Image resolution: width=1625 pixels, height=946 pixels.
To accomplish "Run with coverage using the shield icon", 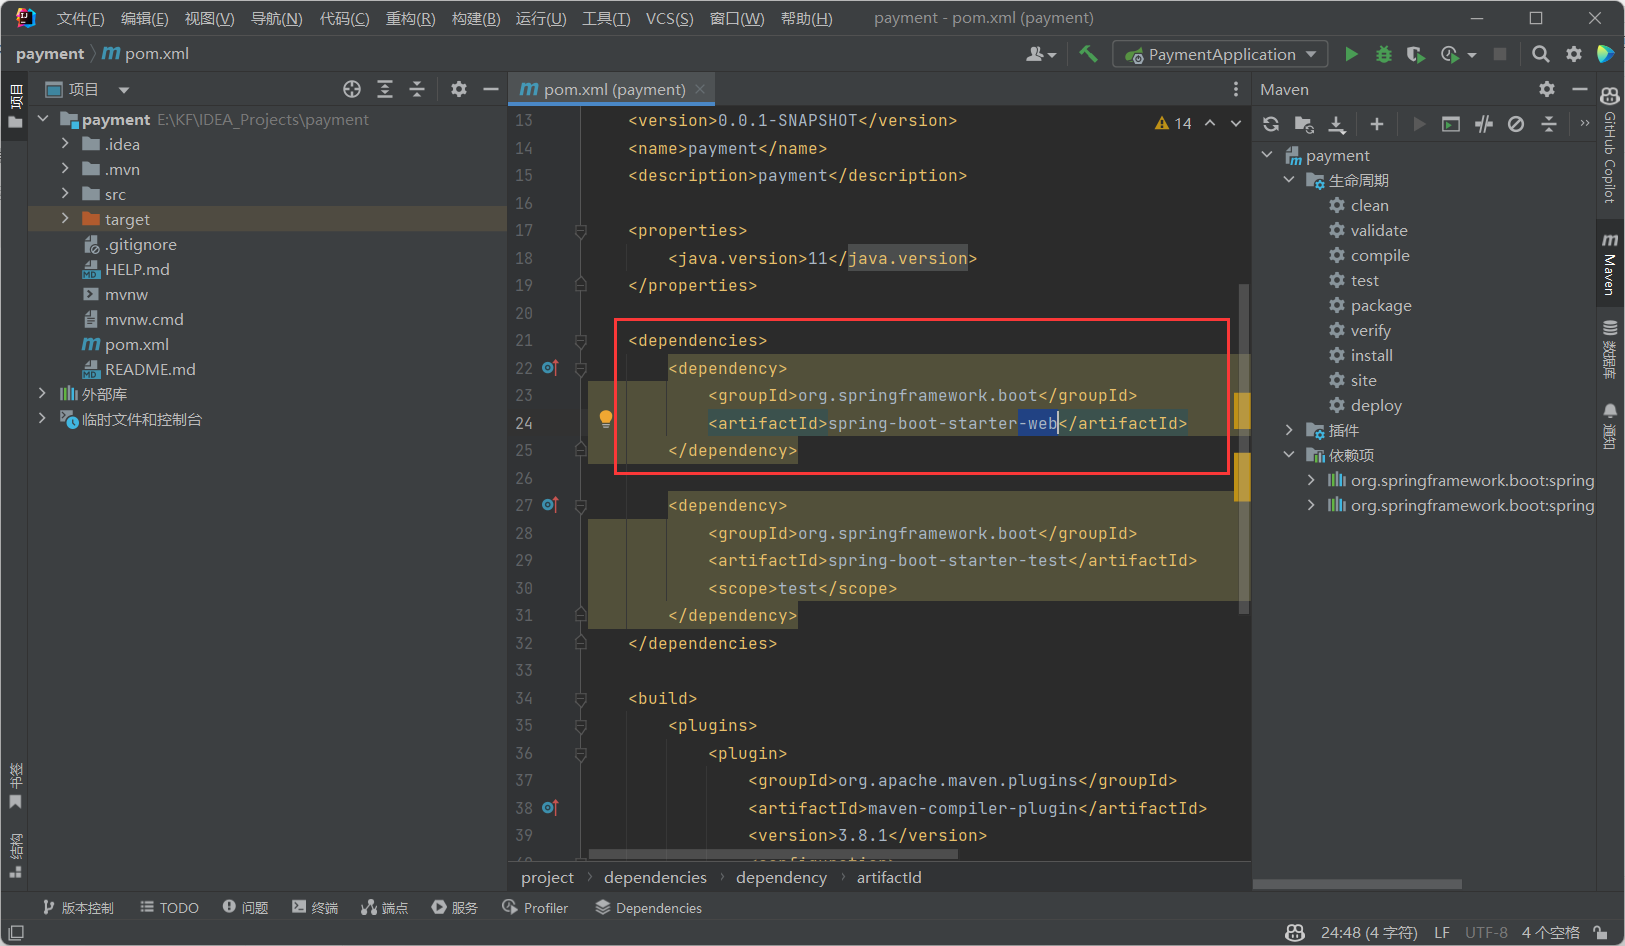I will click(x=1415, y=54).
